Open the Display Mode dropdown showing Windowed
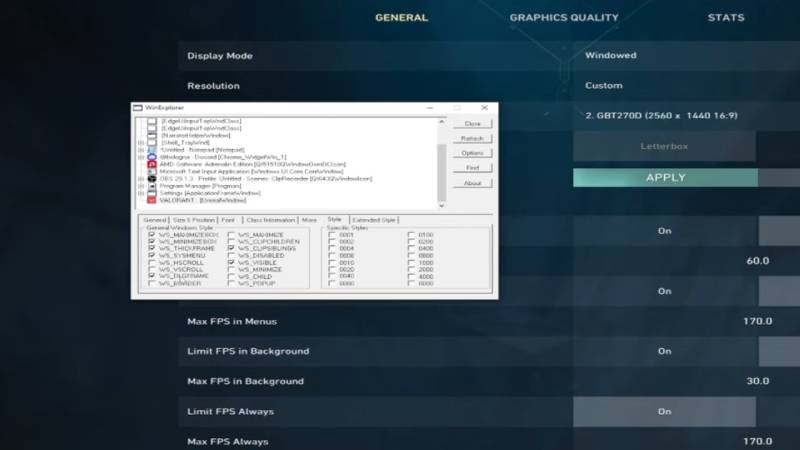 coord(686,56)
